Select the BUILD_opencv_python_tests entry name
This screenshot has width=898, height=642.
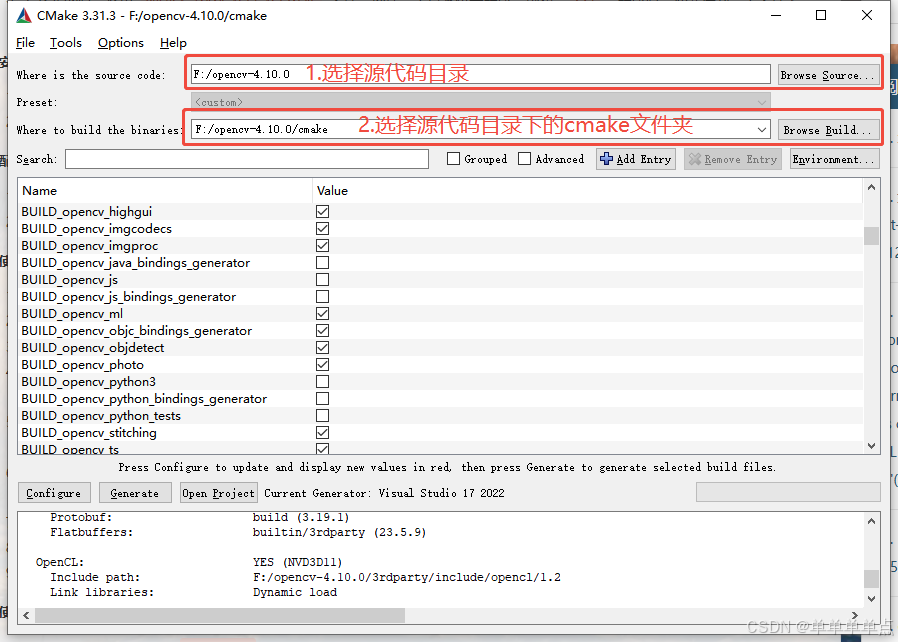101,416
